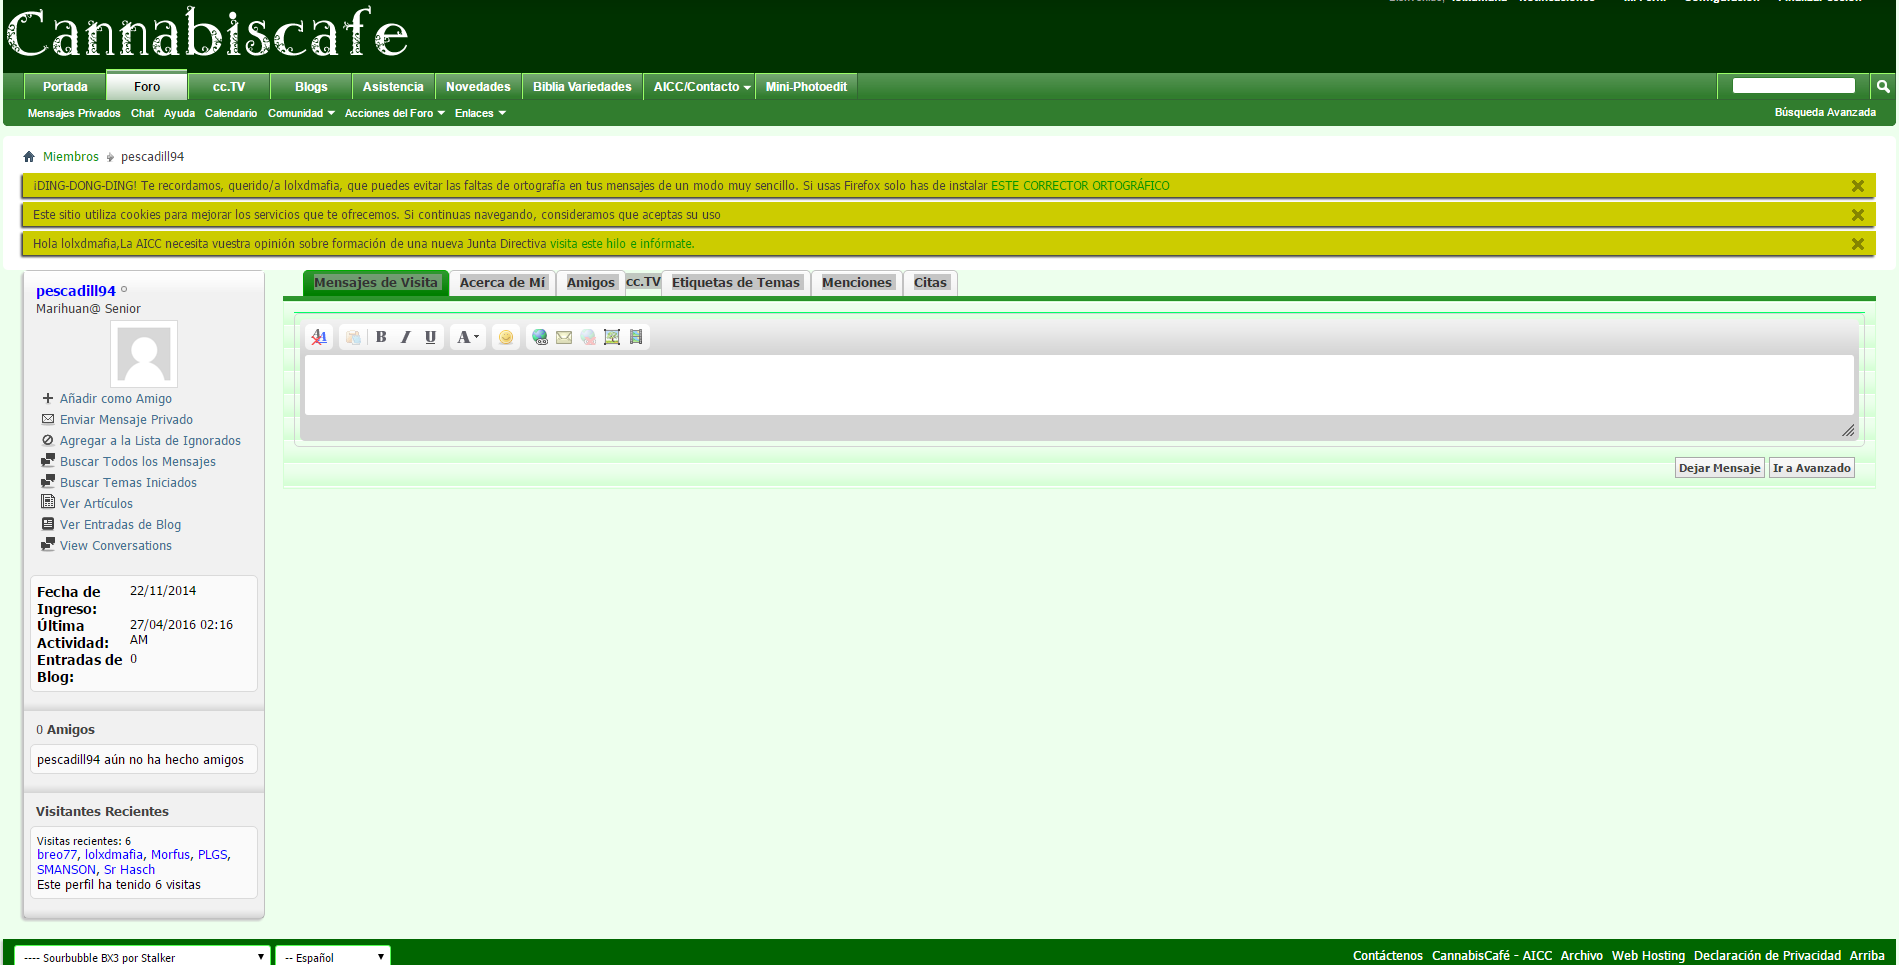Click the icon beside Ver Artículos
Screen dimensions: 1899x965
(x=48, y=502)
